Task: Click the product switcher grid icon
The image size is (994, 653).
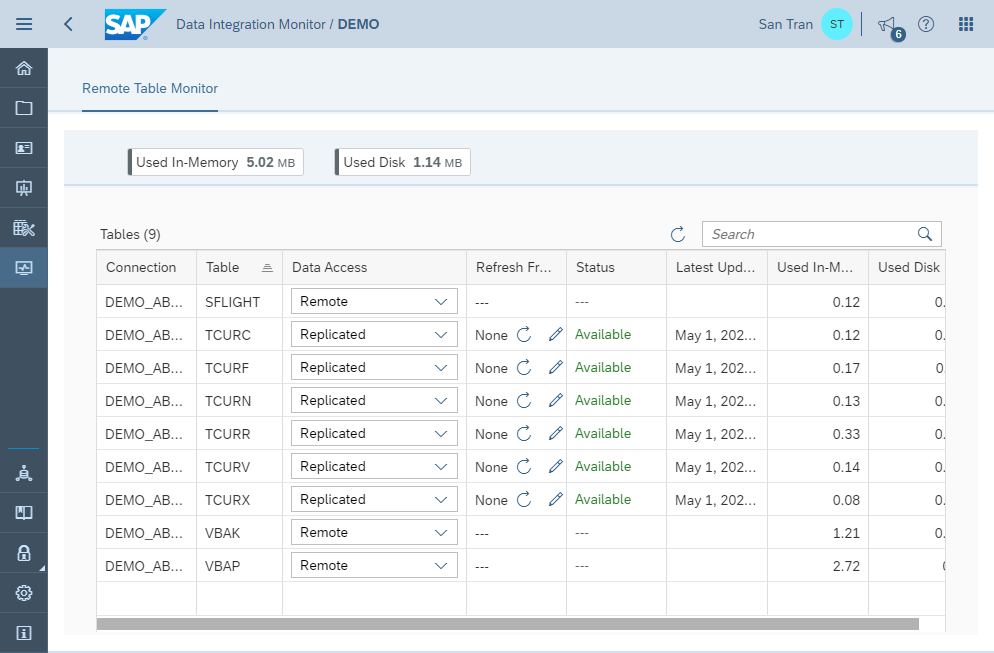Action: (x=965, y=24)
